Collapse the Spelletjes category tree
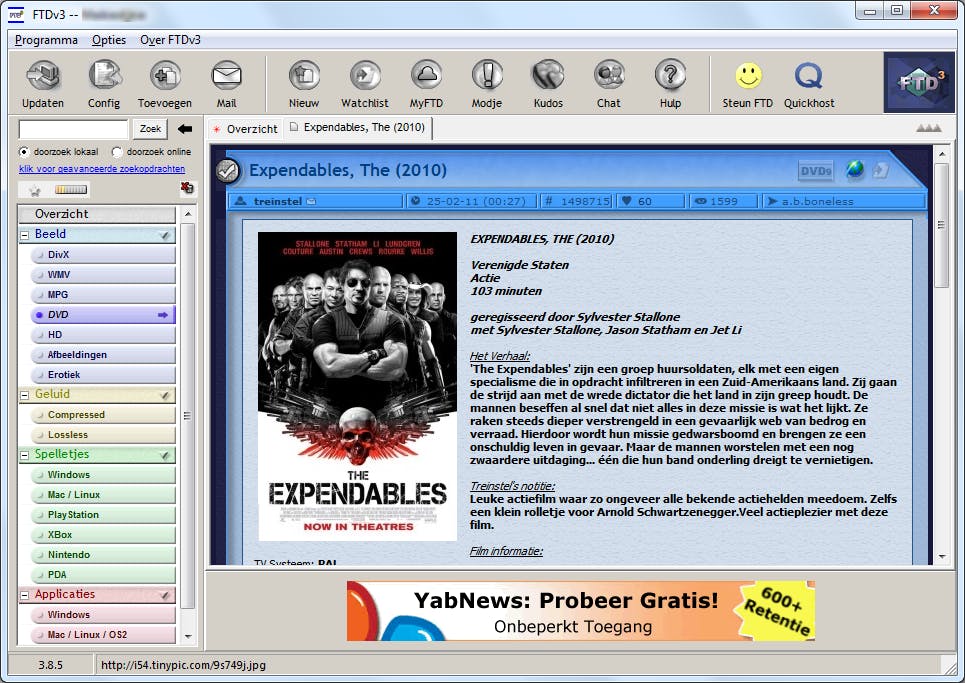The width and height of the screenshot is (965, 683). 25,455
